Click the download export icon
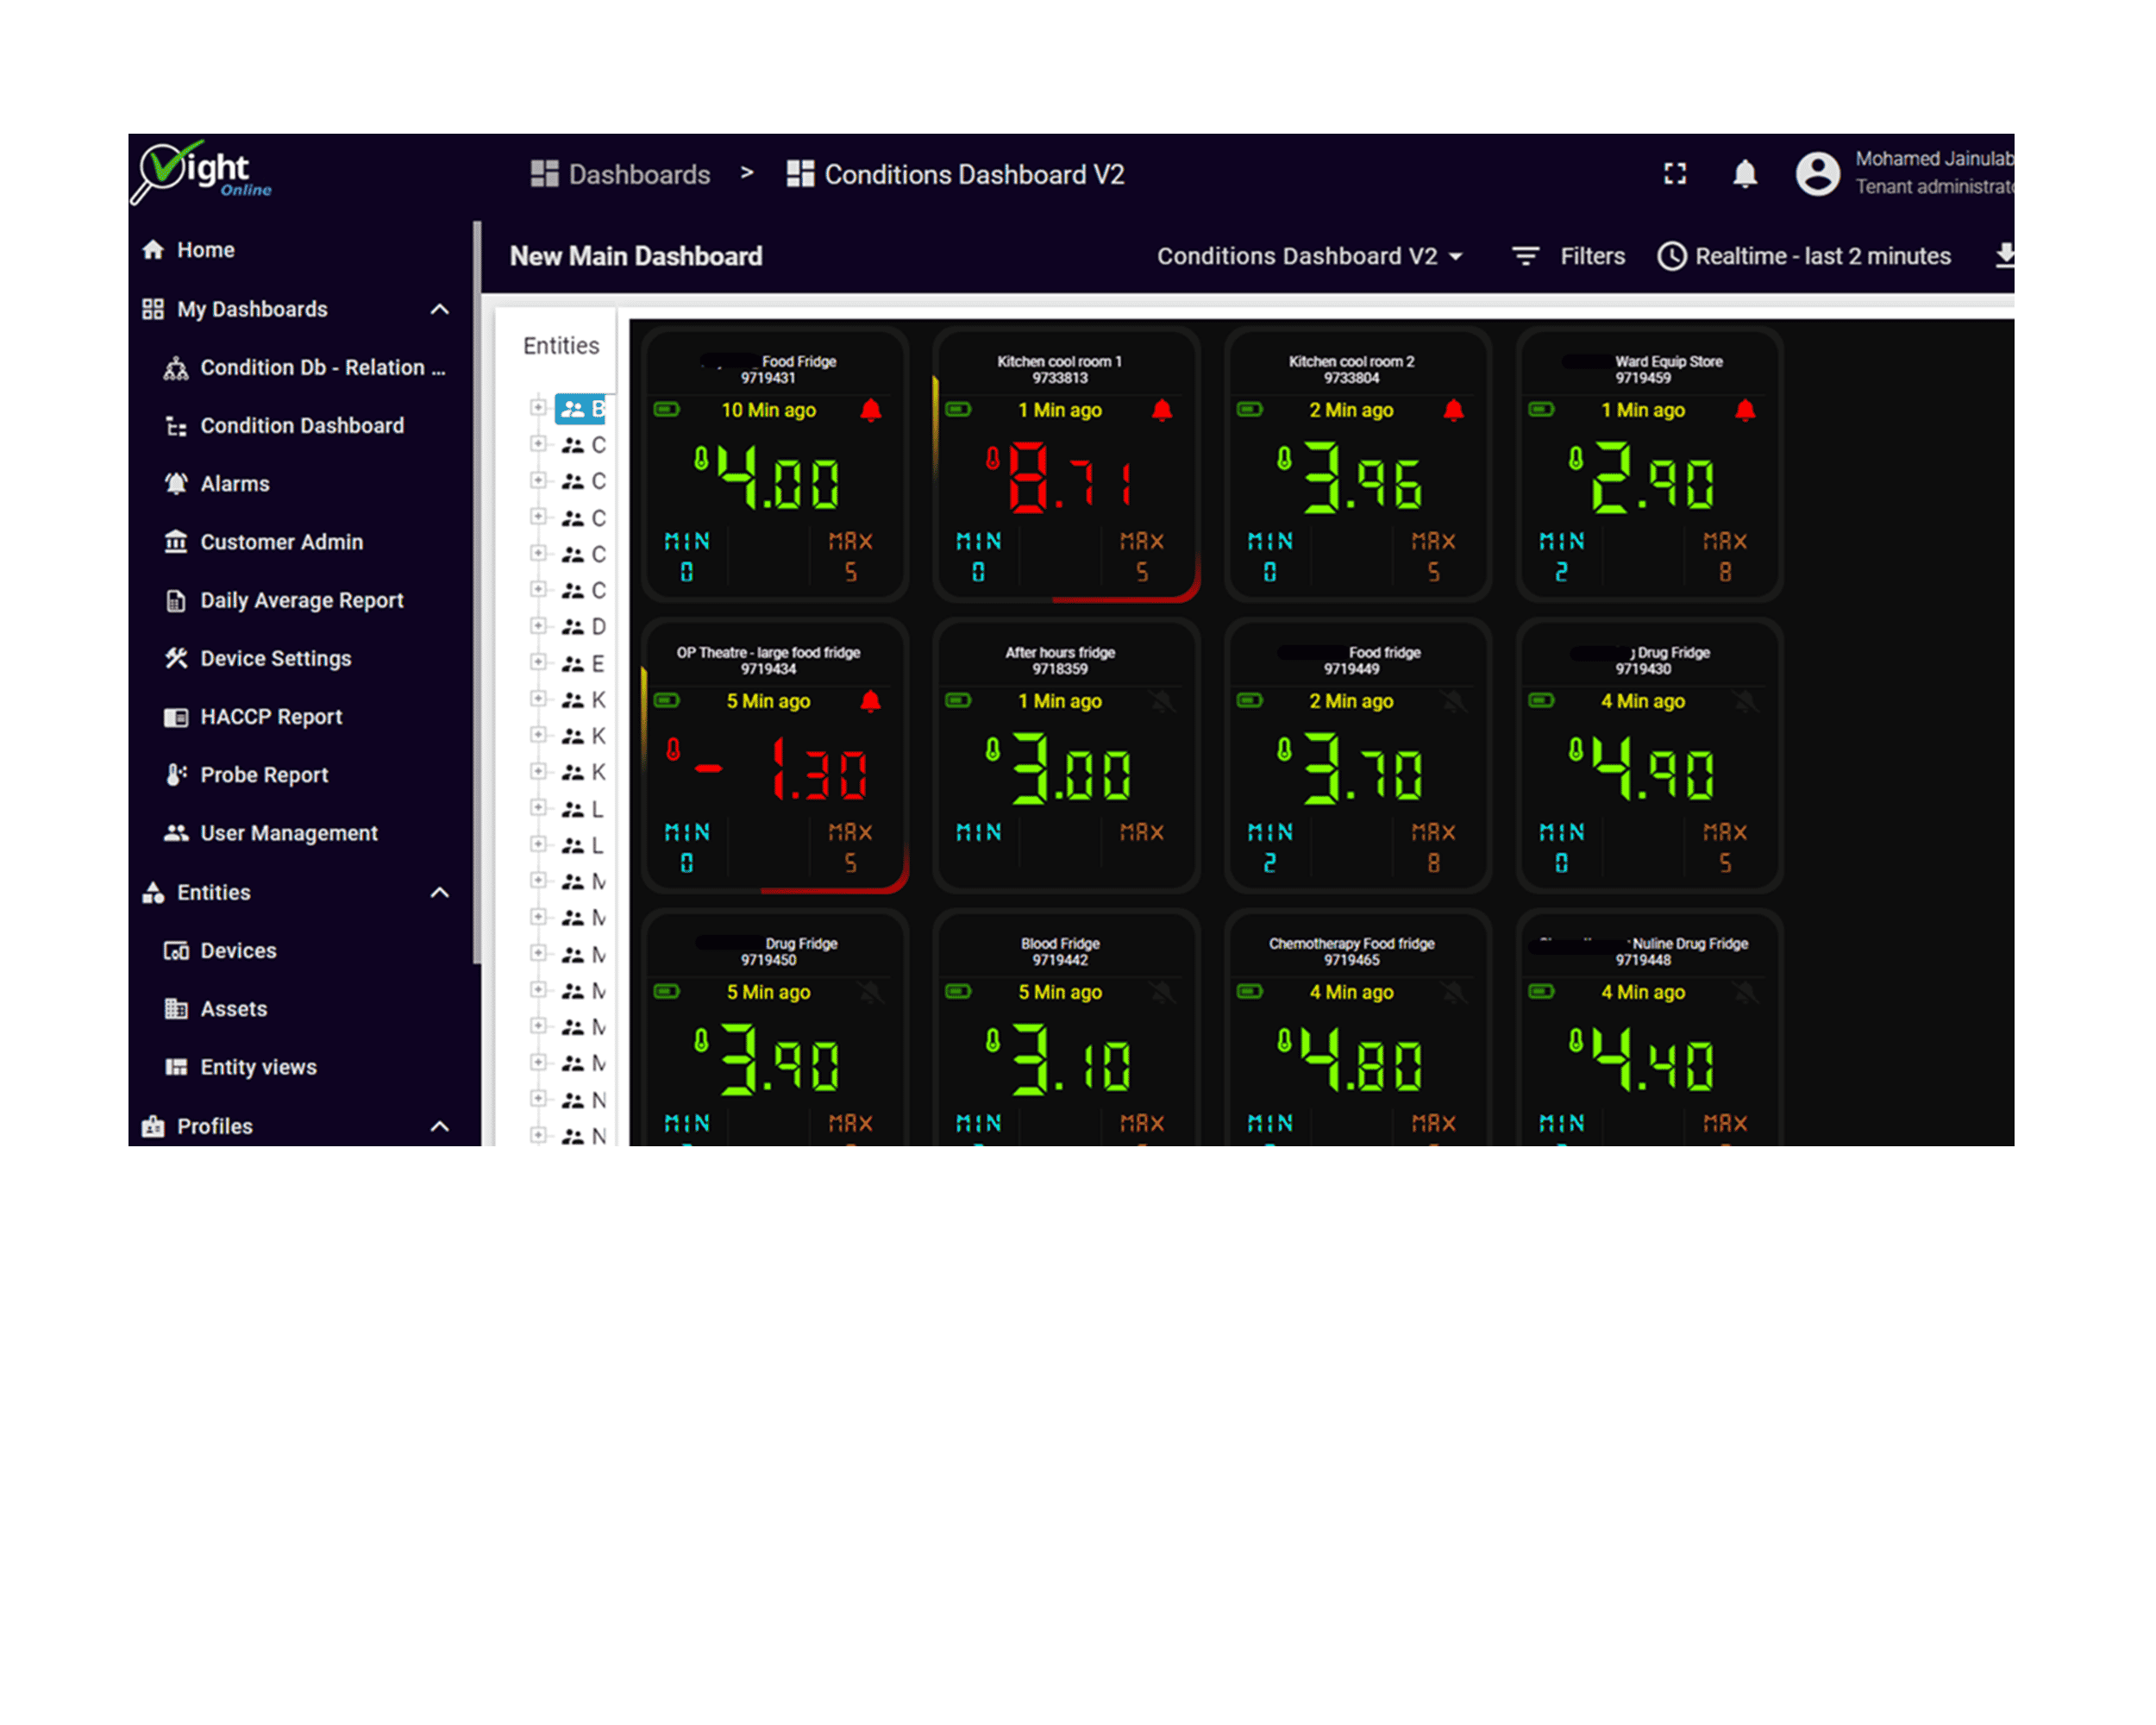This screenshot has width=2156, height=1725. [2004, 256]
